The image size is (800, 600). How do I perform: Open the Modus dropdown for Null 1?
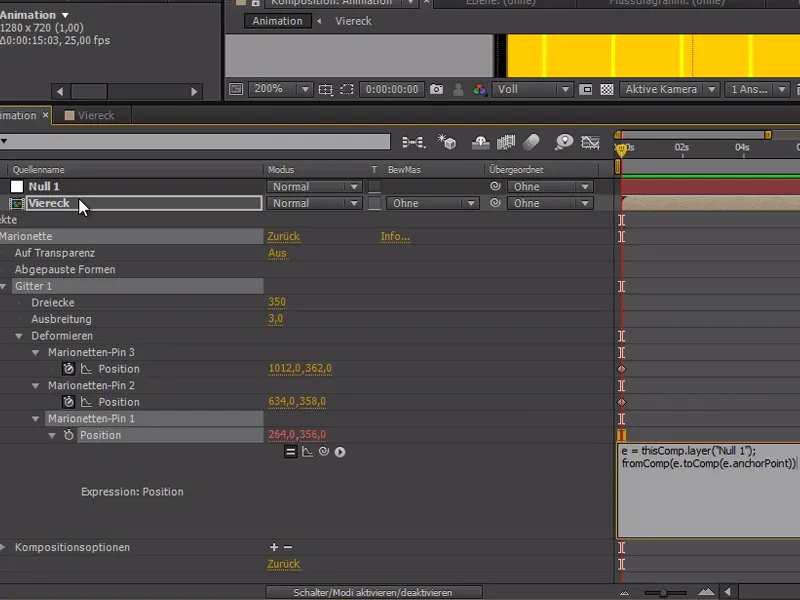pyautogui.click(x=314, y=187)
